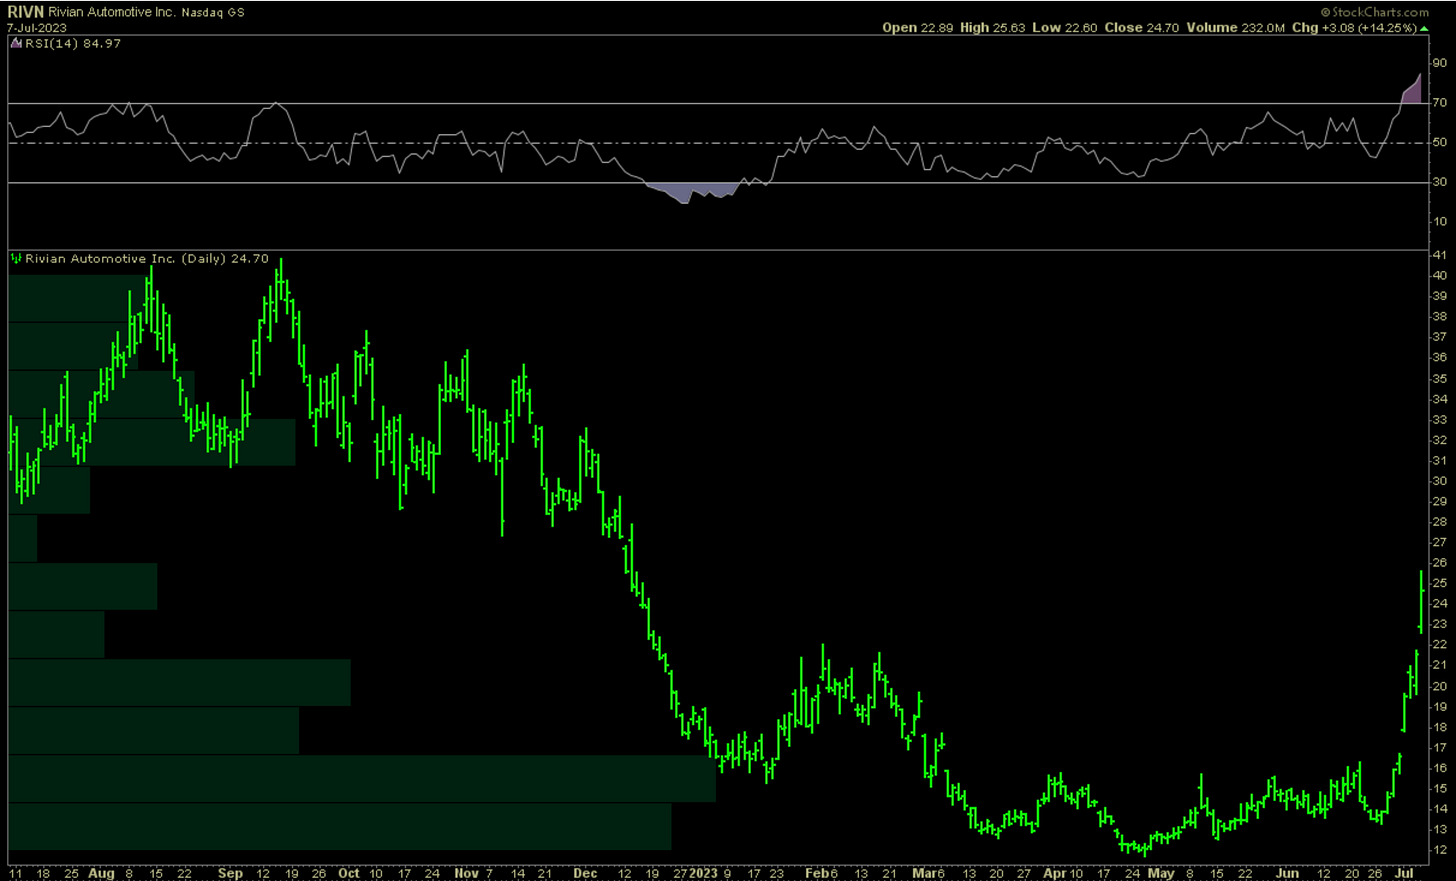The image size is (1456, 881).
Task: Click the latest price bar near 25
Action: (1421, 601)
